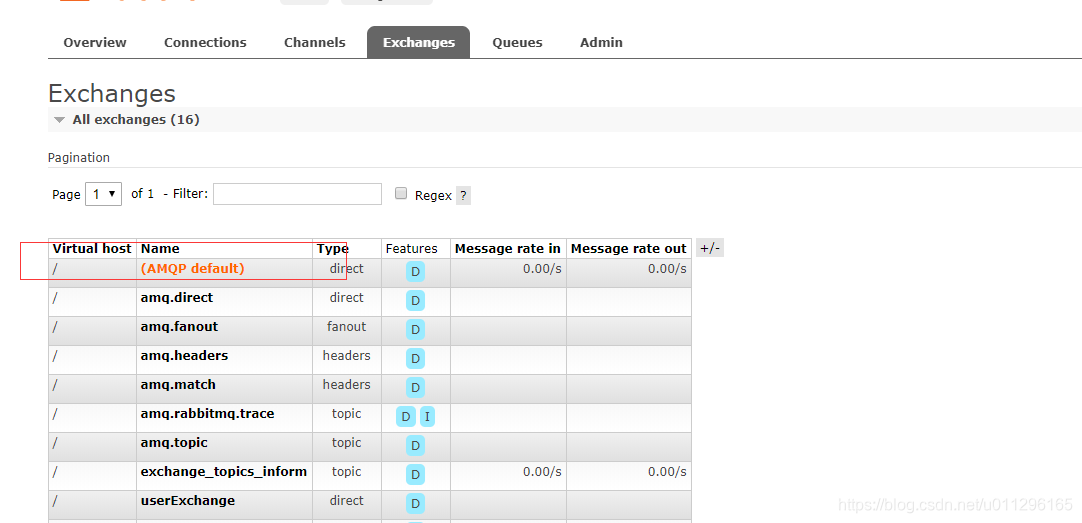1082x523 pixels.
Task: Sort by Message rate out header
Action: (629, 248)
